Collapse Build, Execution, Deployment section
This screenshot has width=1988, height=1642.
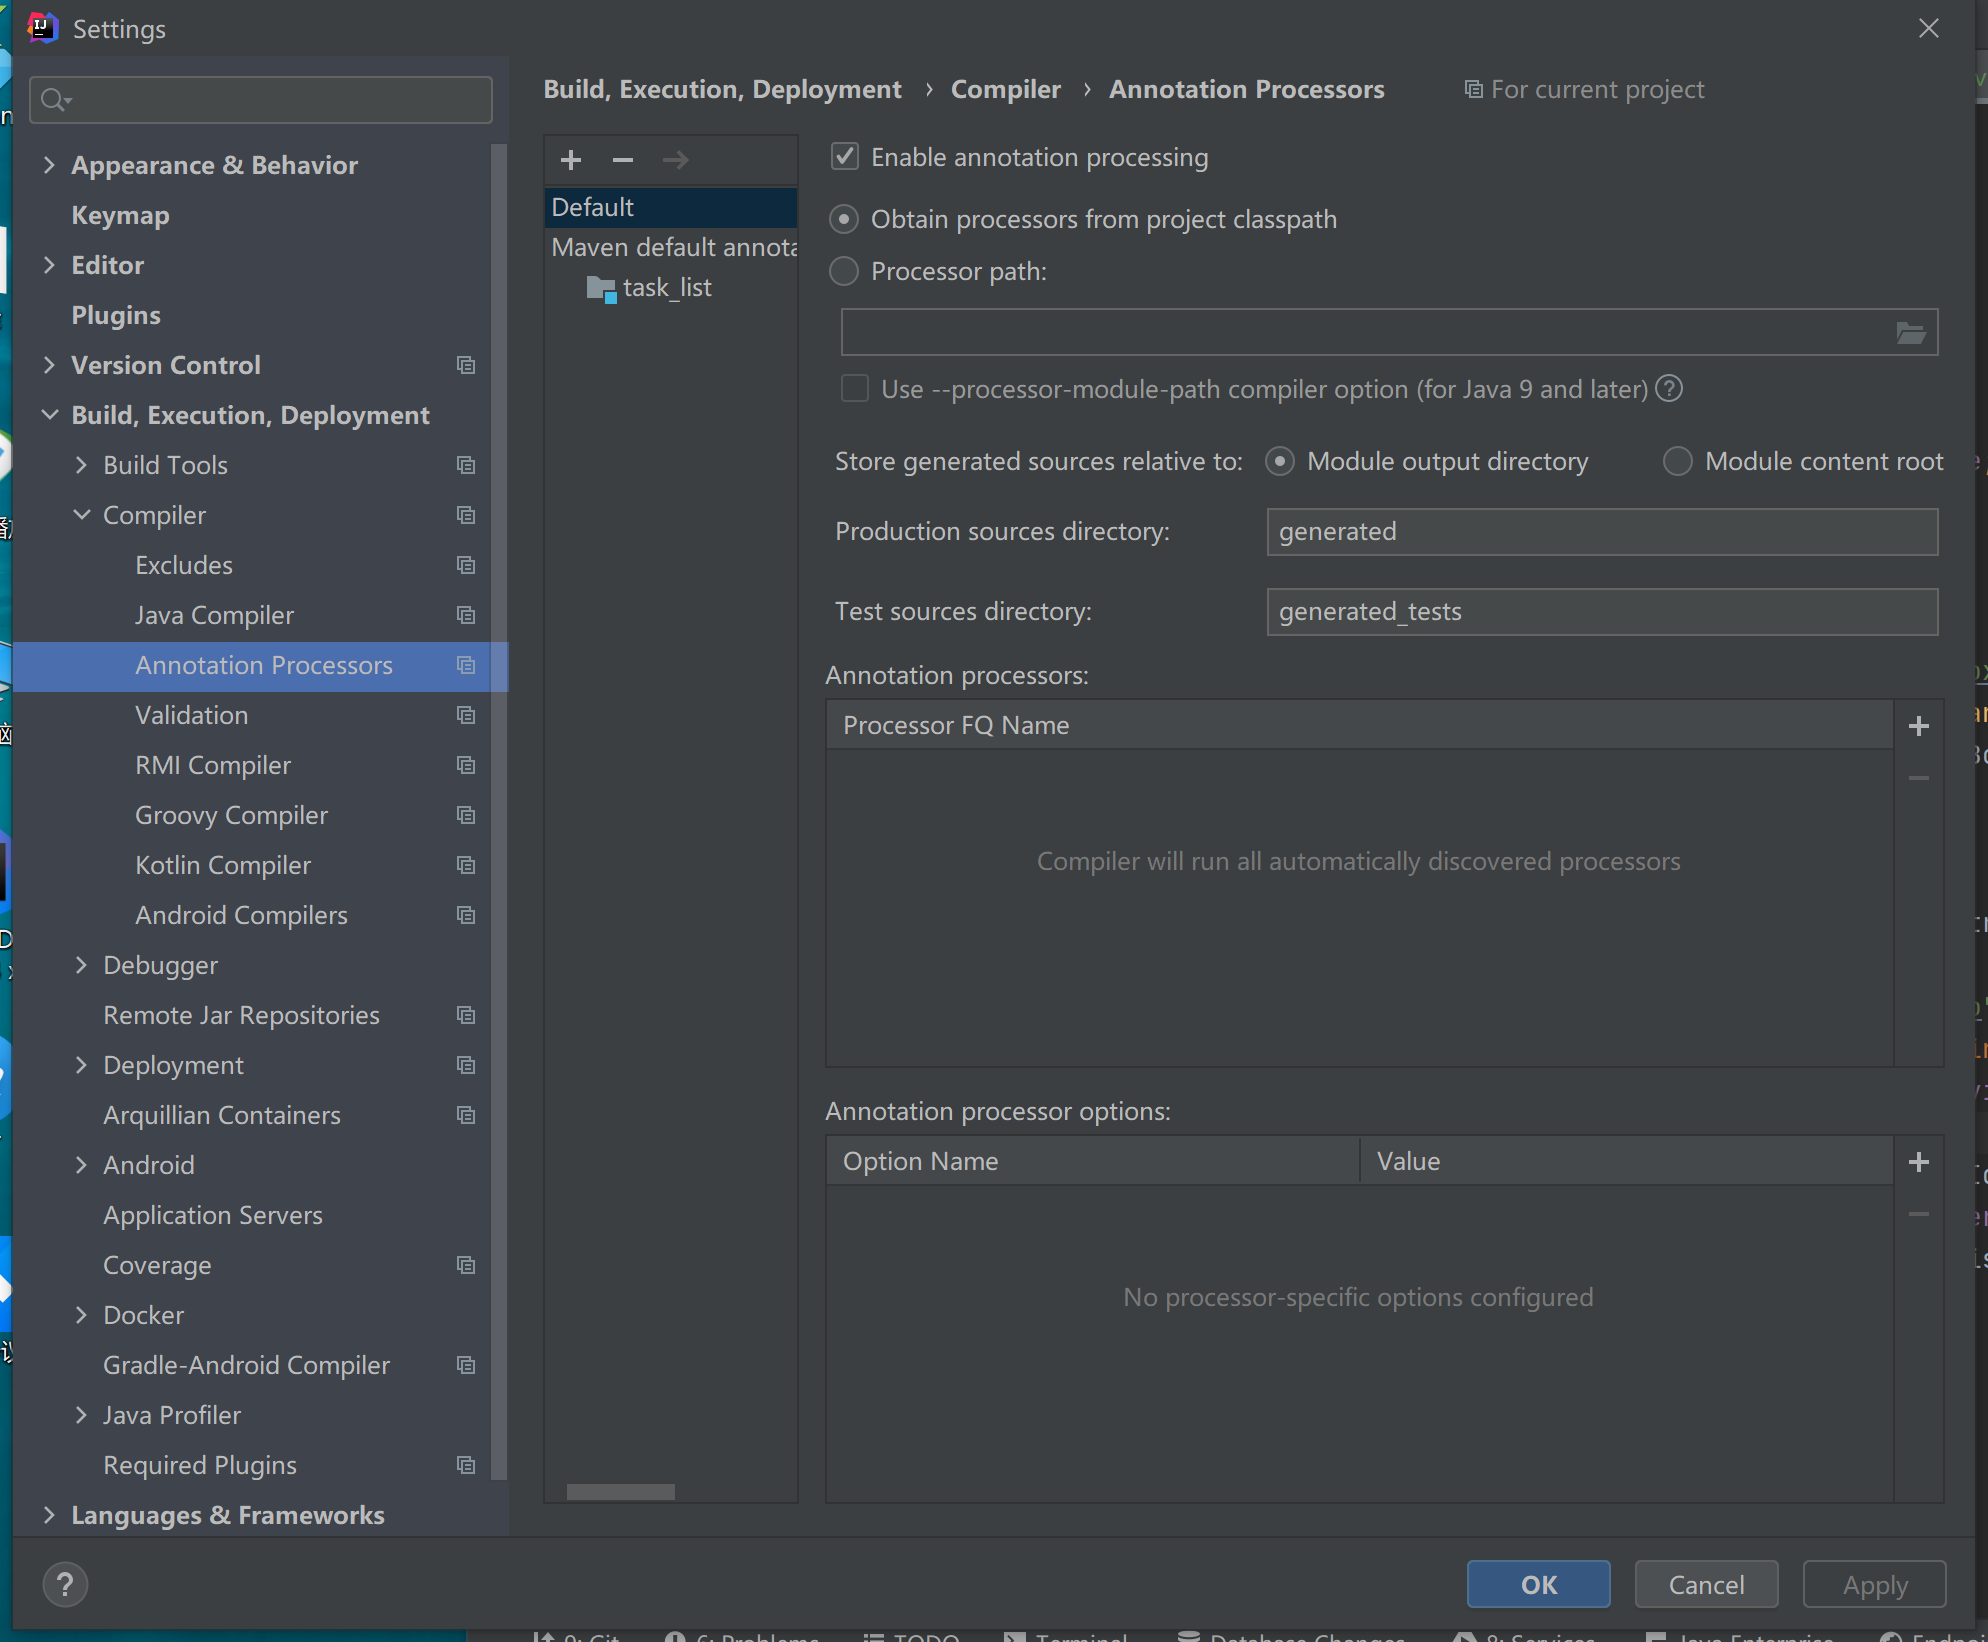tap(49, 415)
